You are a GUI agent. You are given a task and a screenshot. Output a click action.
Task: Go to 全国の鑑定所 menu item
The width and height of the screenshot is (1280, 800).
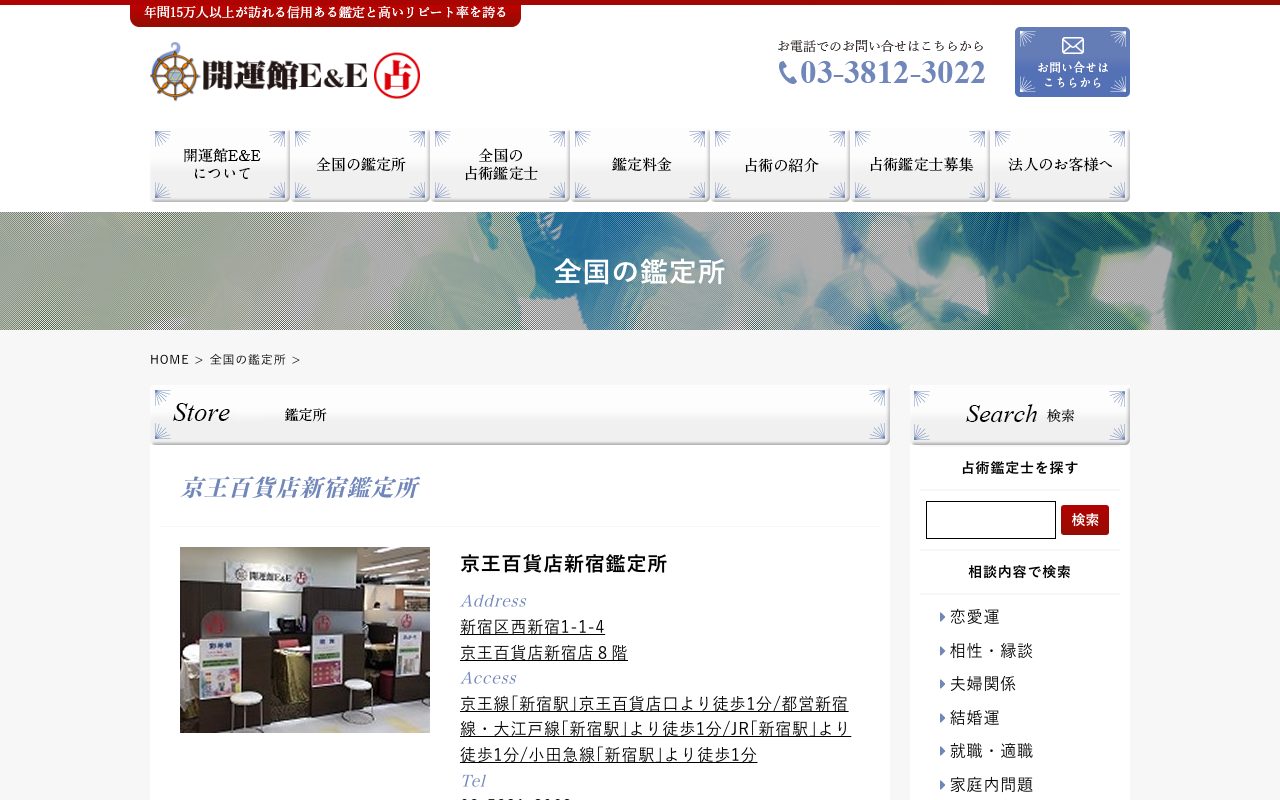point(360,165)
